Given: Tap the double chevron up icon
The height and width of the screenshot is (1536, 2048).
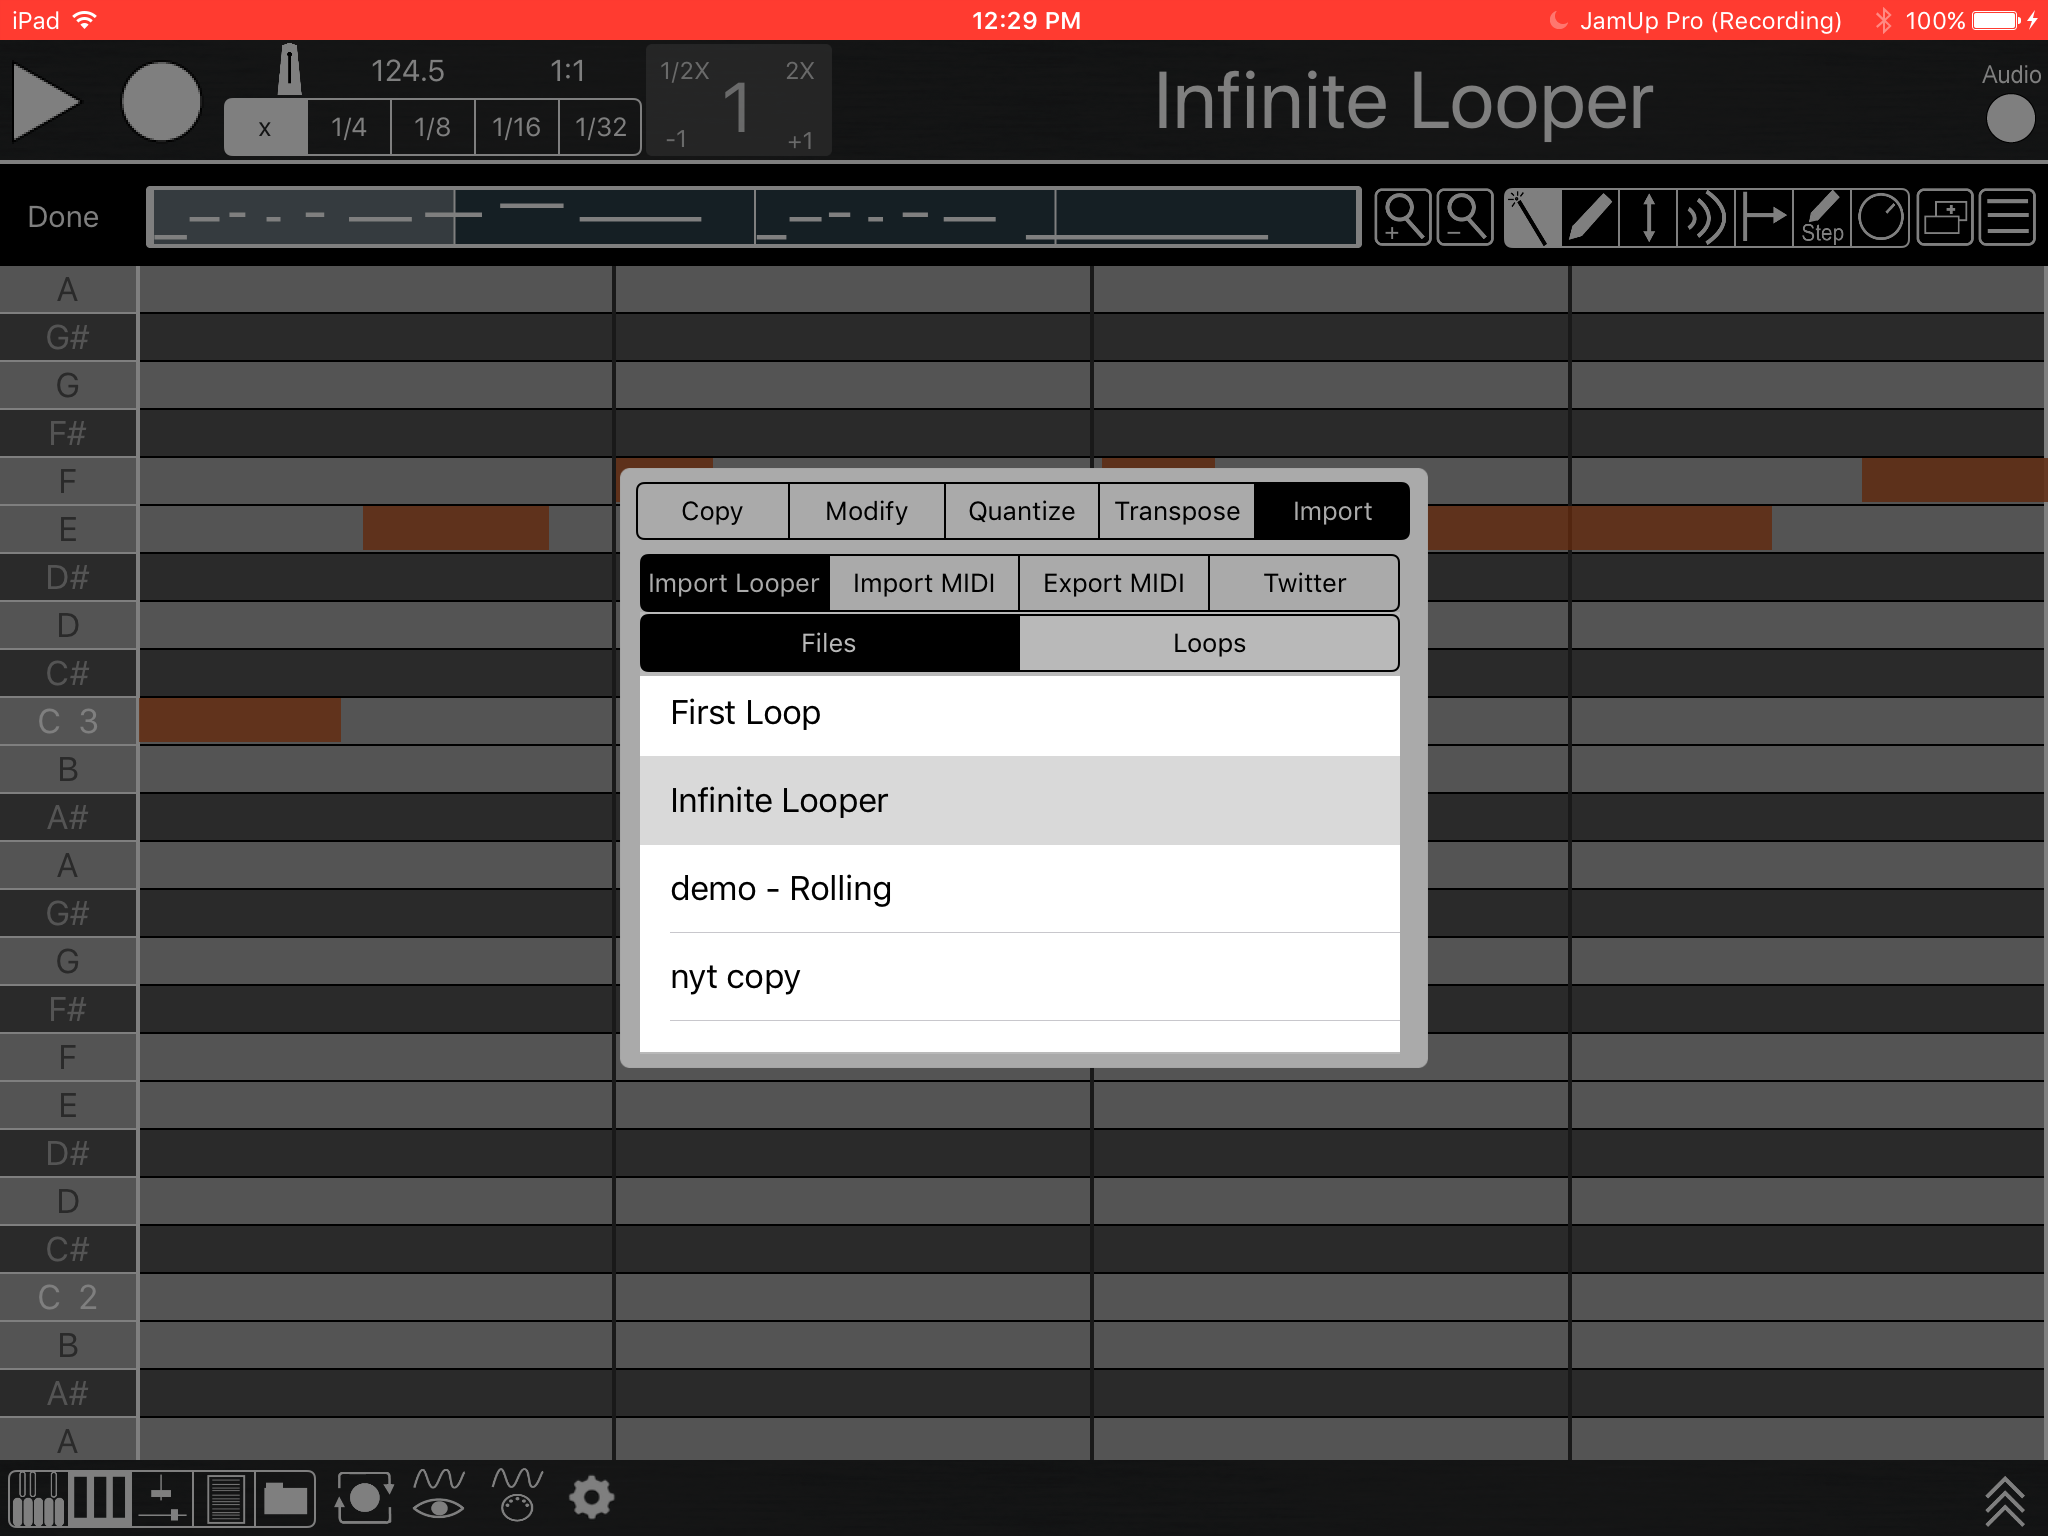Looking at the screenshot, I should 2004,1501.
